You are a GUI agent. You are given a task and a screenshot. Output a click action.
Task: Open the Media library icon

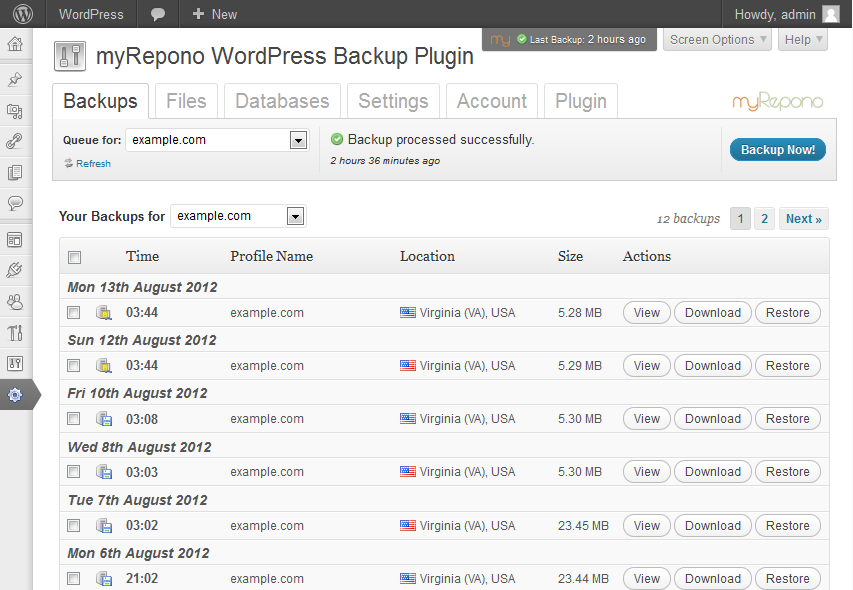(x=14, y=109)
